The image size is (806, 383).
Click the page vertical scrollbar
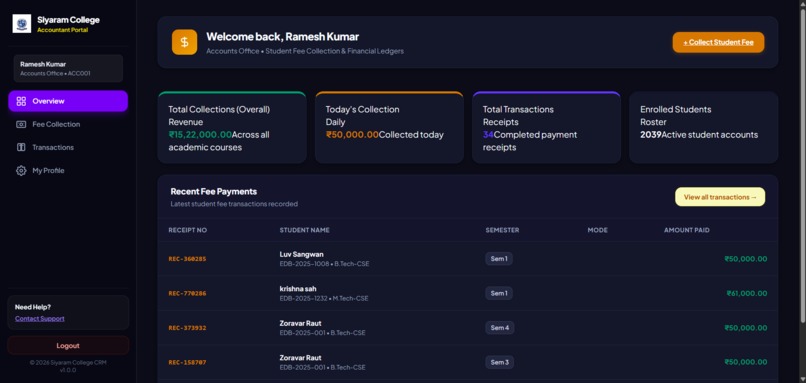click(802, 167)
